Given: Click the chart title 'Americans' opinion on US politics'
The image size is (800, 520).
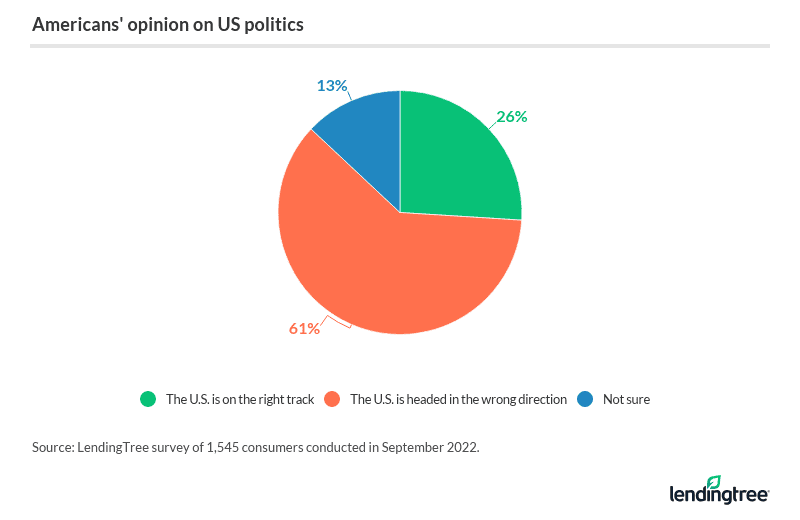Looking at the screenshot, I should (x=168, y=24).
